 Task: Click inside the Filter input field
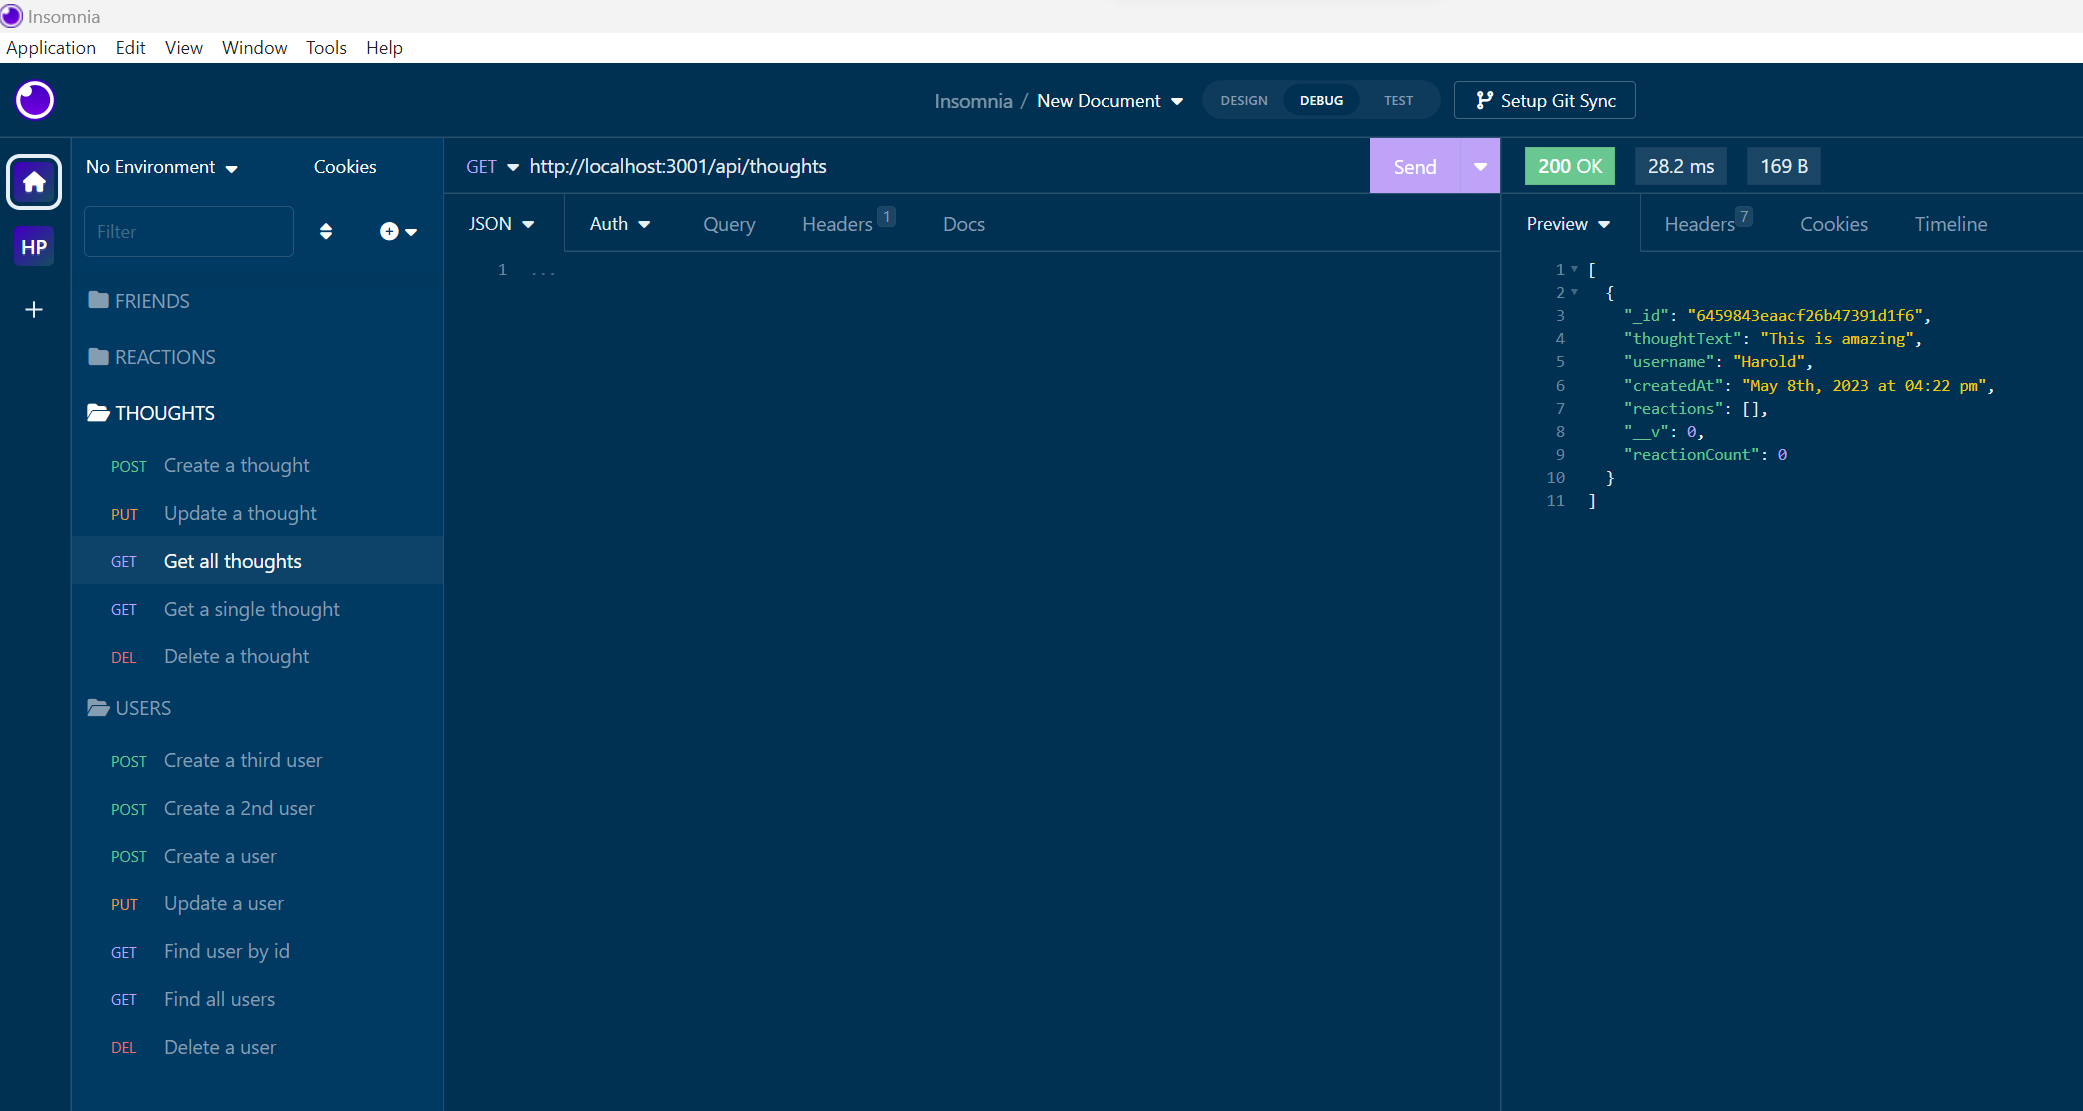[188, 231]
